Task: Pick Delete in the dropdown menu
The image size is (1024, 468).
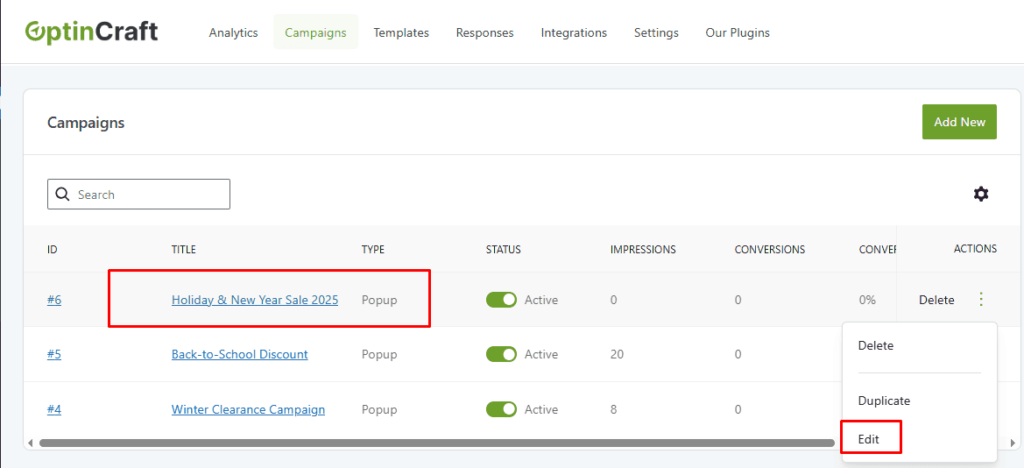Action: [876, 345]
